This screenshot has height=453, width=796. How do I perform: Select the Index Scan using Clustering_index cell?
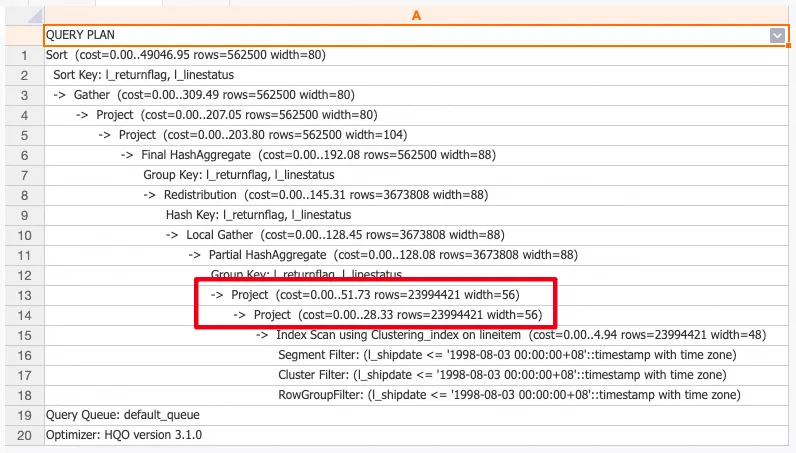416,335
